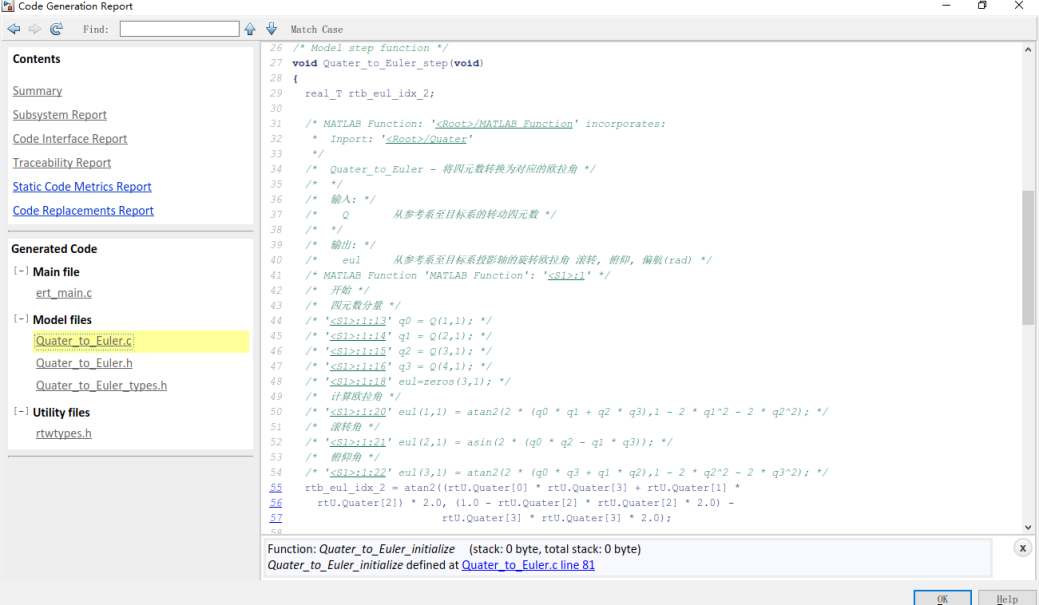This screenshot has width=1039, height=605.
Task: Find previous match with up arrow
Action: tap(250, 28)
